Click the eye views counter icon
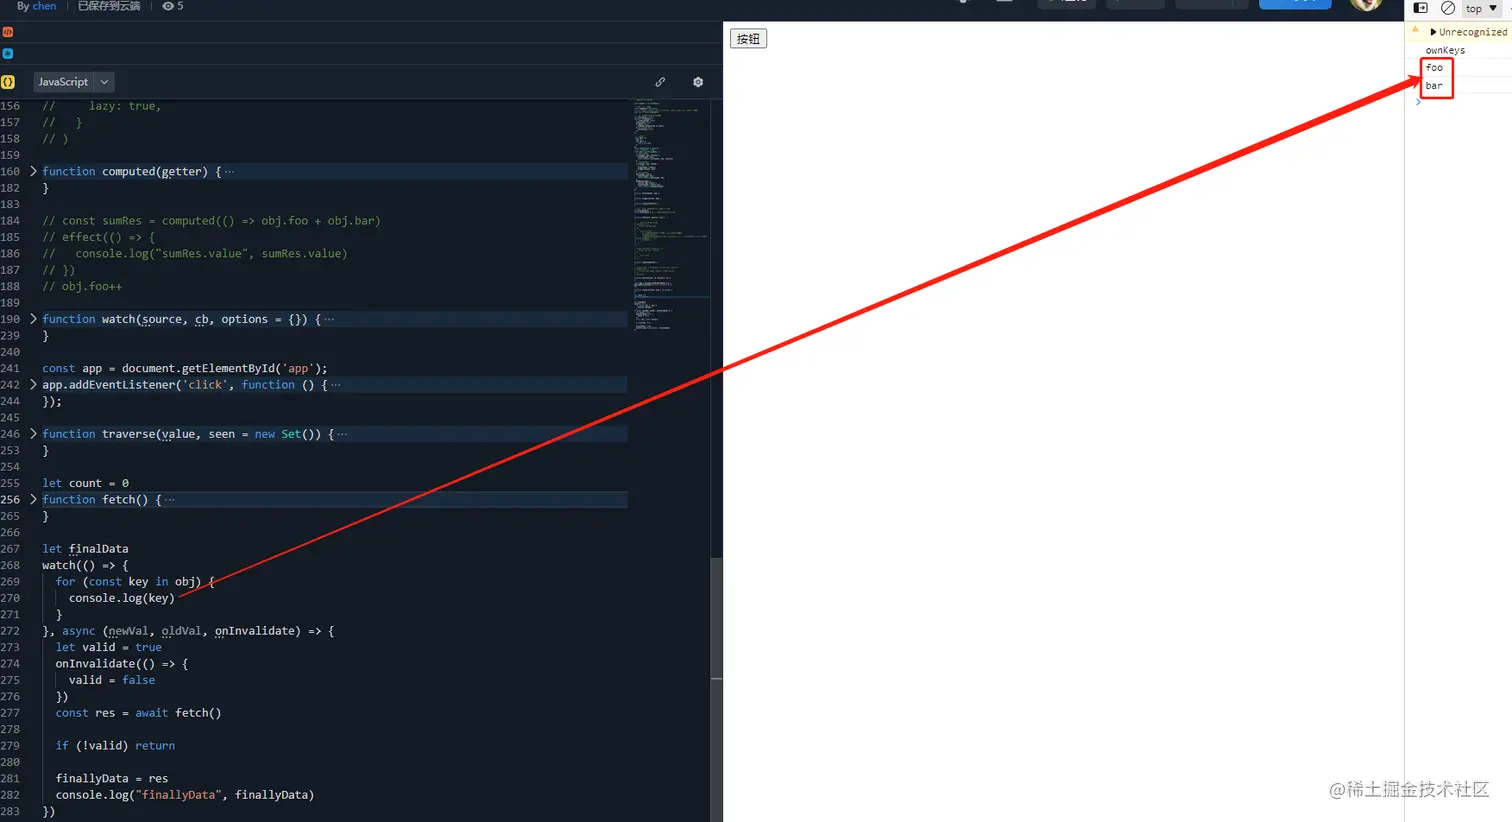 tap(168, 6)
